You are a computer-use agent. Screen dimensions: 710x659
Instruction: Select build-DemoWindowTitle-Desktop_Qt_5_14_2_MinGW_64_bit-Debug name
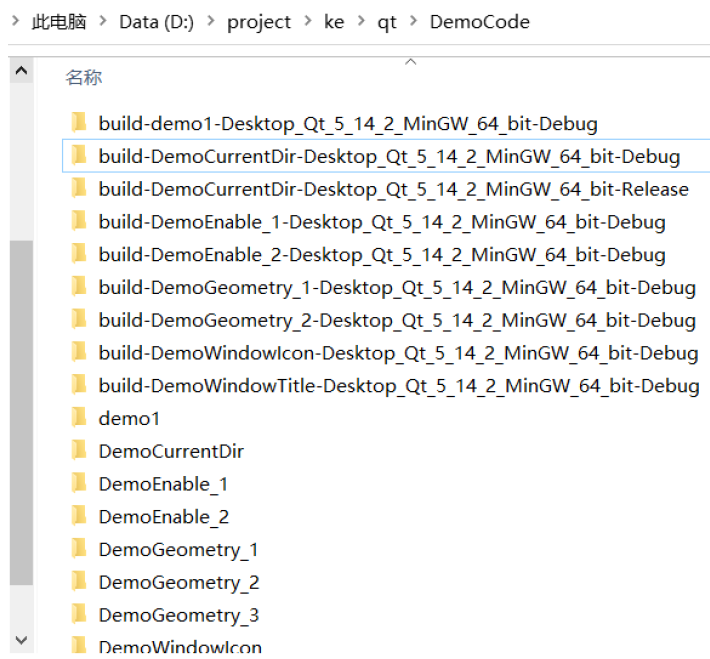(399, 386)
